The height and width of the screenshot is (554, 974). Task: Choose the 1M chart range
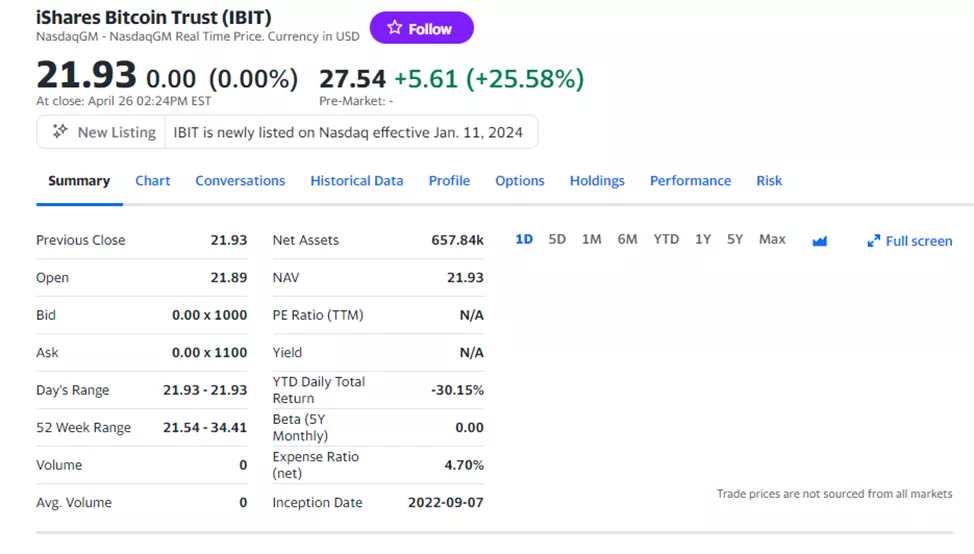click(x=591, y=239)
